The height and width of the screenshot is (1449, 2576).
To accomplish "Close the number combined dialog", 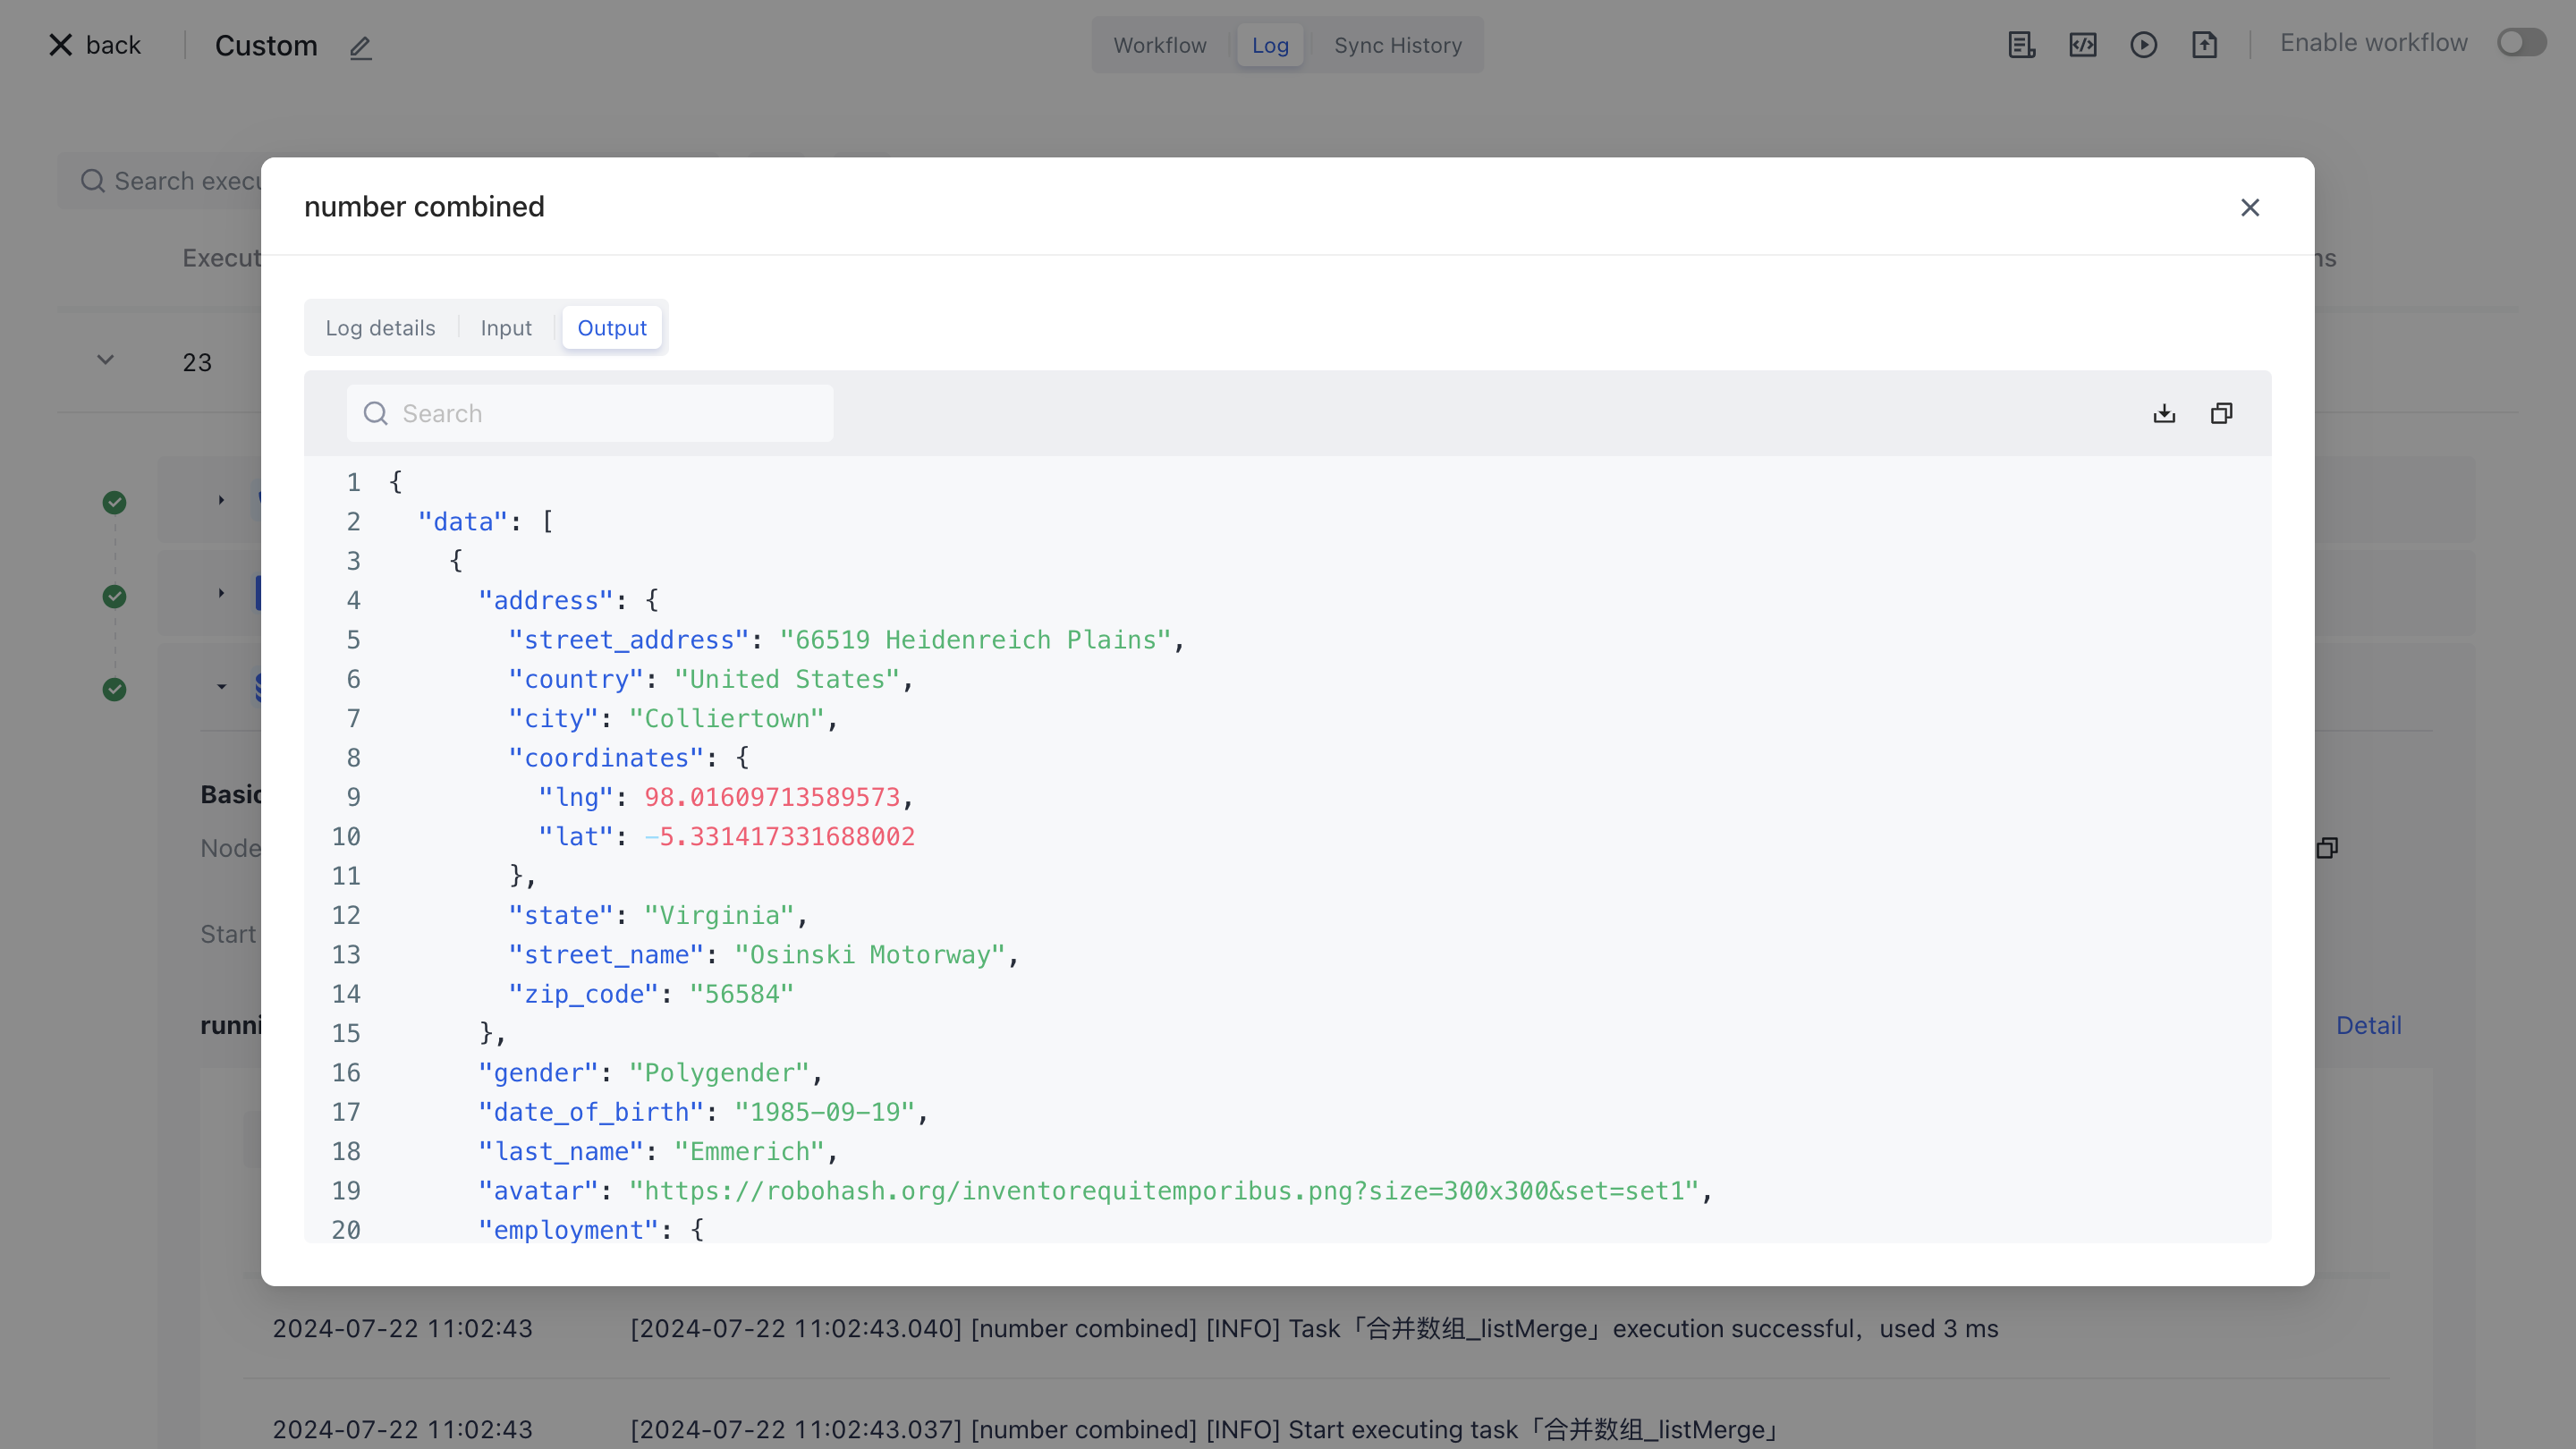I will tap(2249, 207).
